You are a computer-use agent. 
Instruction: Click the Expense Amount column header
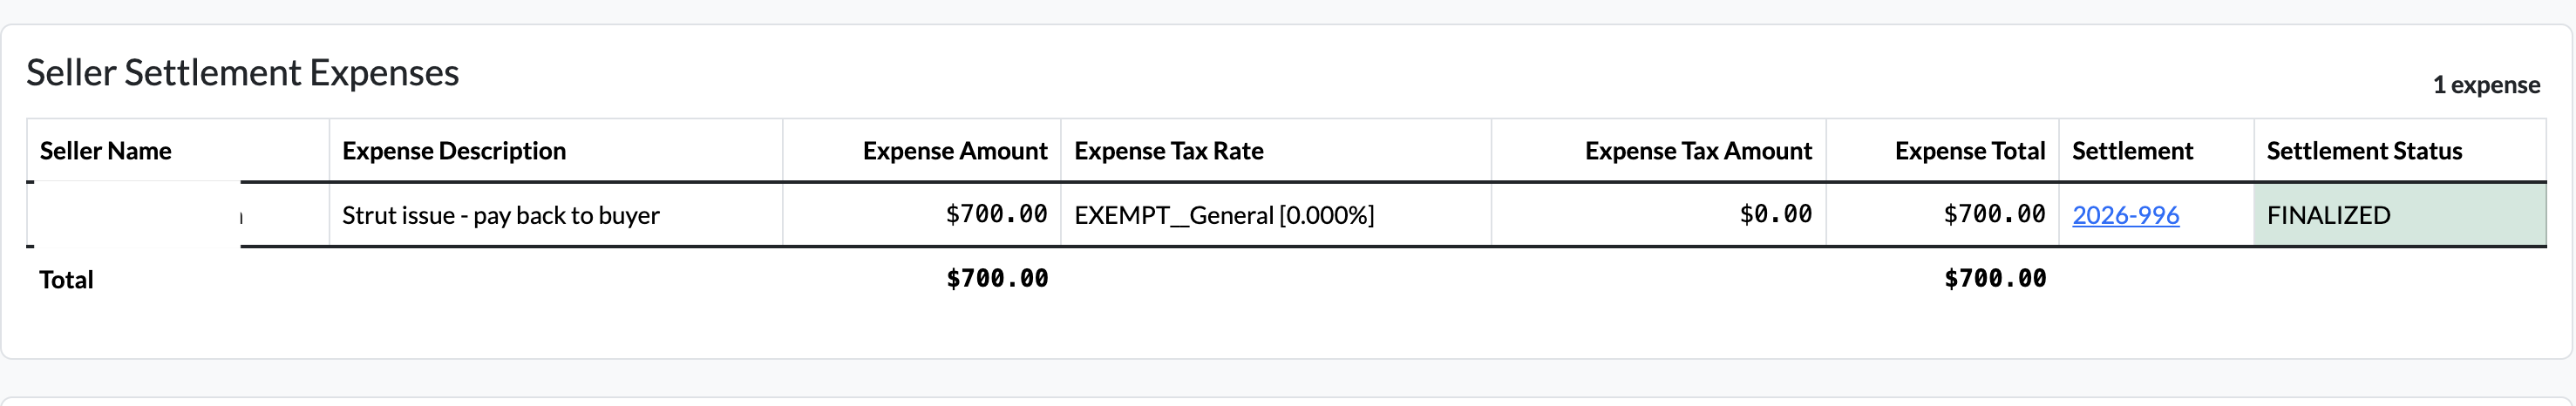point(955,151)
